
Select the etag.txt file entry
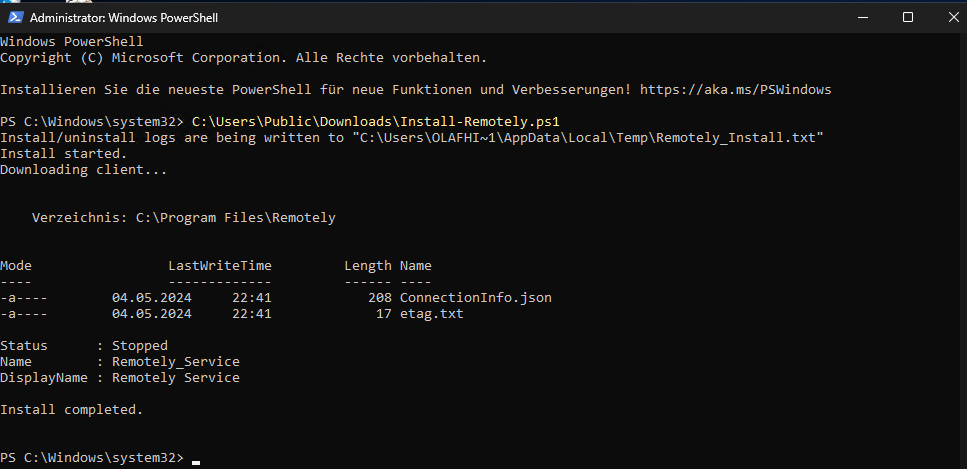432,314
